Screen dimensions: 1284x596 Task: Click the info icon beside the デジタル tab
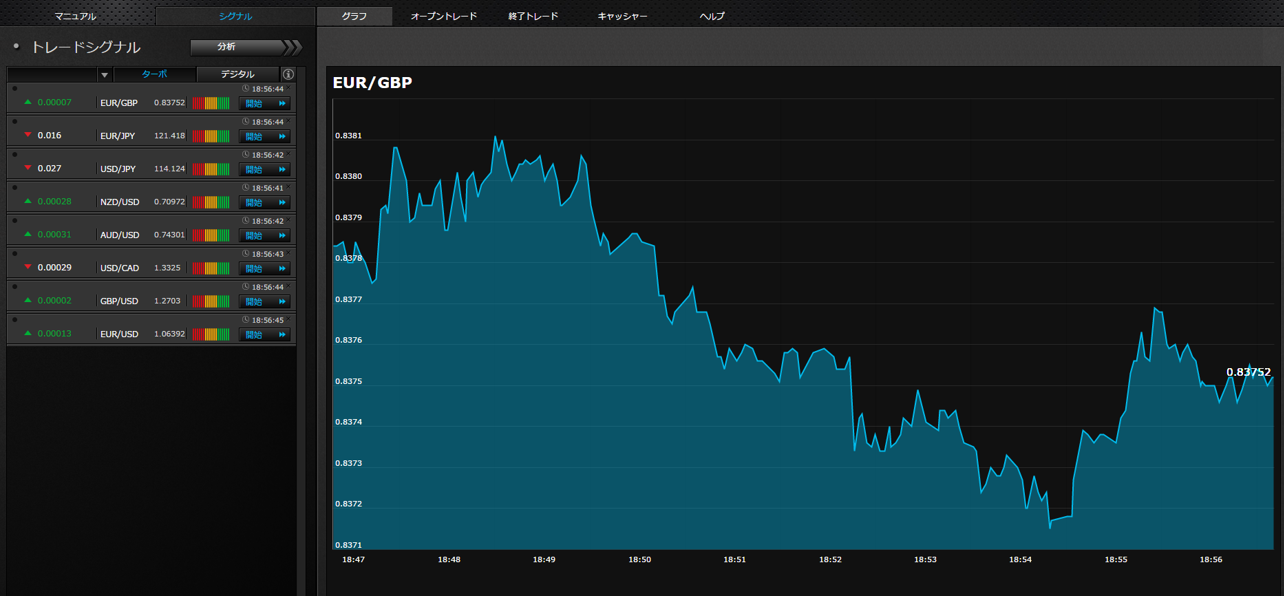click(x=288, y=74)
